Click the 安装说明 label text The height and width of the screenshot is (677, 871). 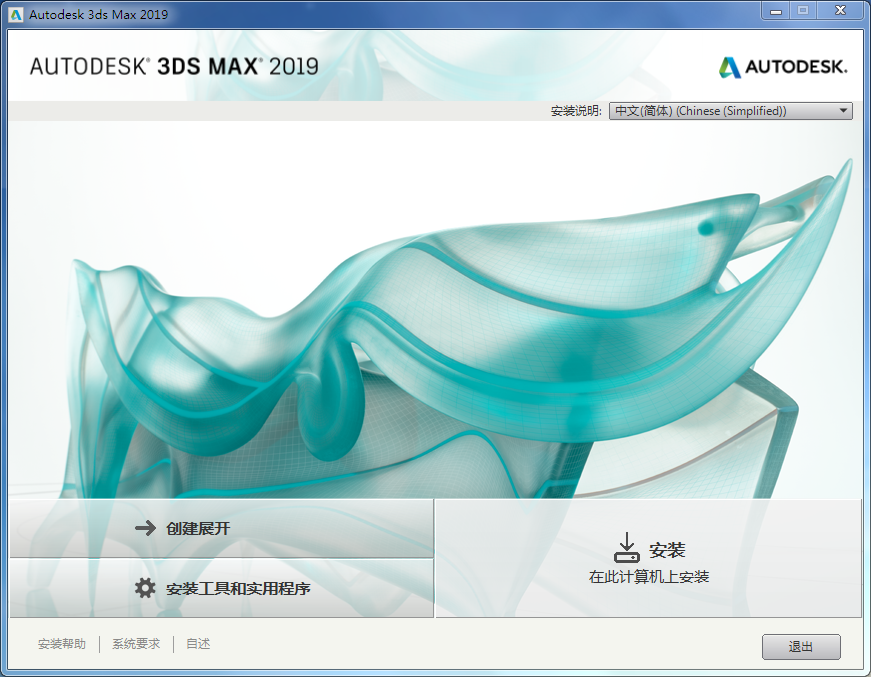pos(576,111)
